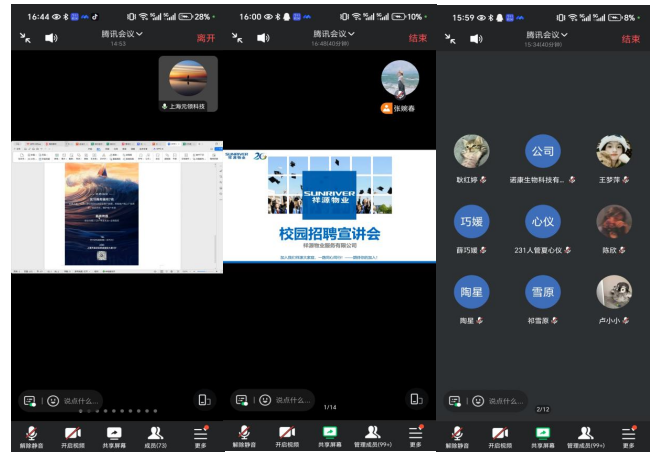
Task: Expand 腾讯会议 title dropdown in right meeting
Action: coord(548,34)
